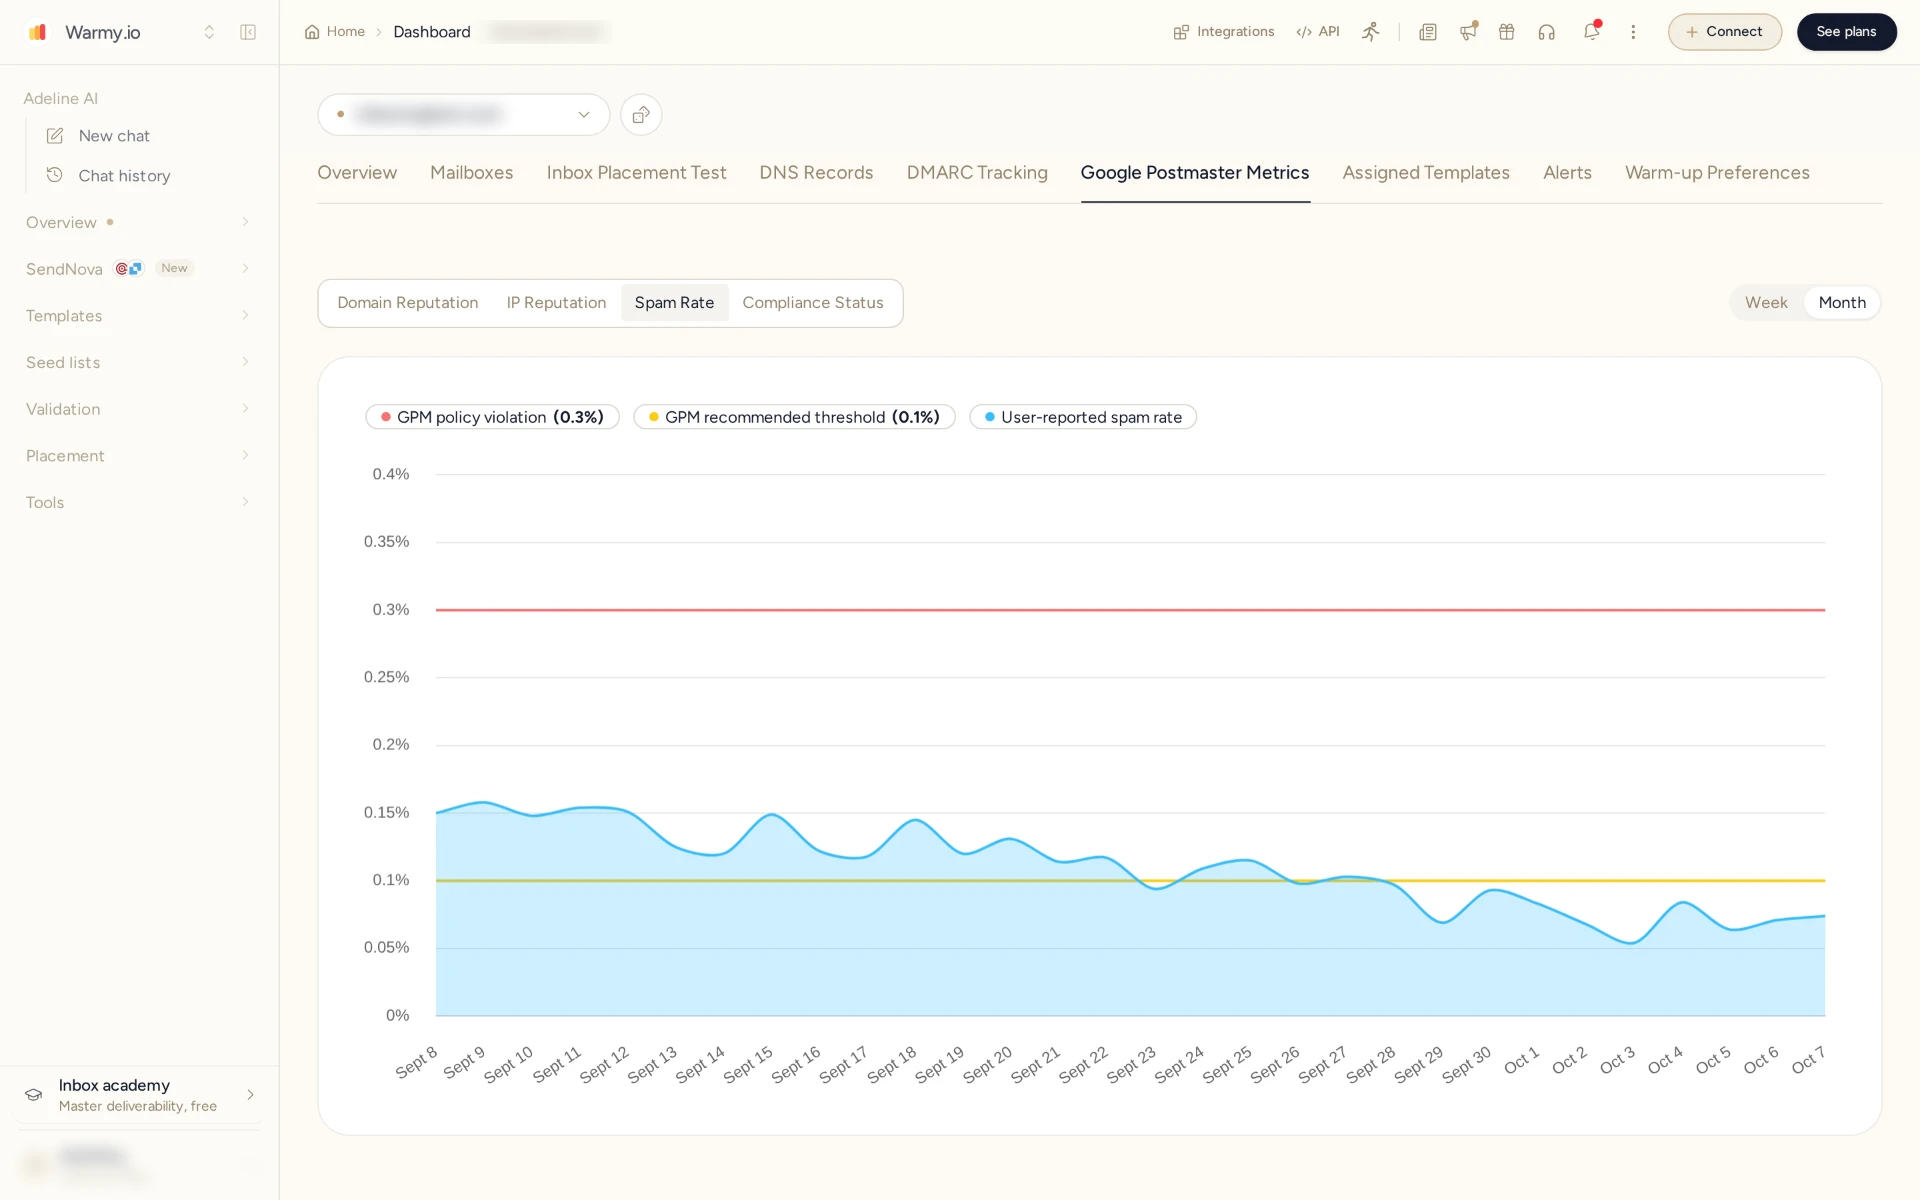Open the API code icon
Screen dimensions: 1920x1200
[1304, 32]
